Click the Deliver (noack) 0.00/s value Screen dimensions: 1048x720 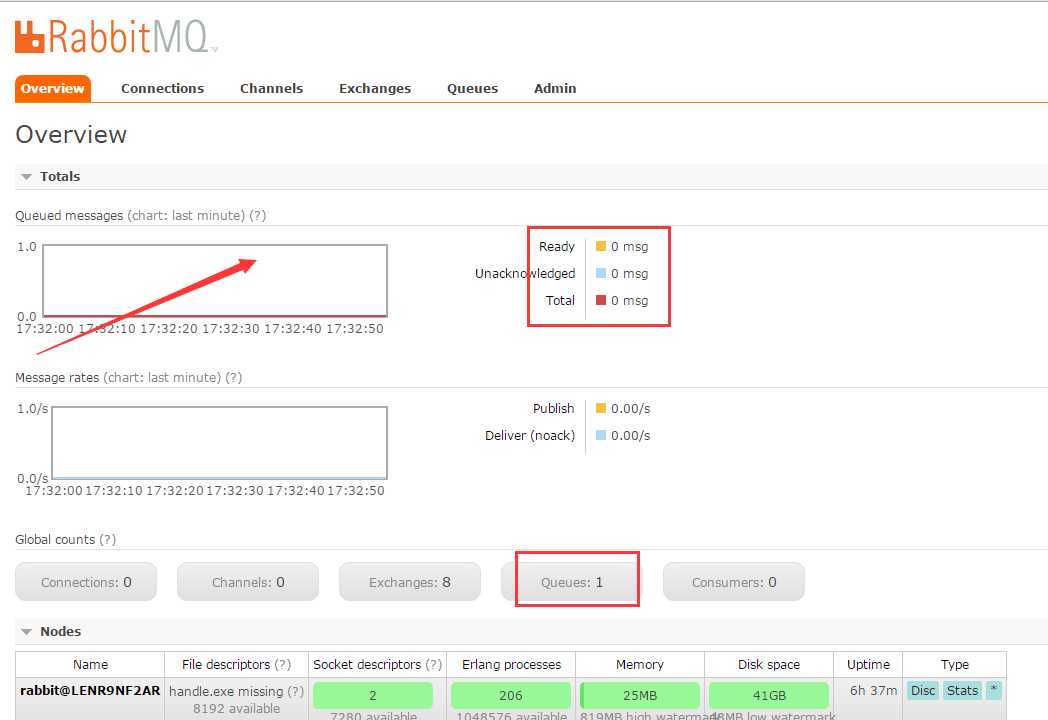630,435
